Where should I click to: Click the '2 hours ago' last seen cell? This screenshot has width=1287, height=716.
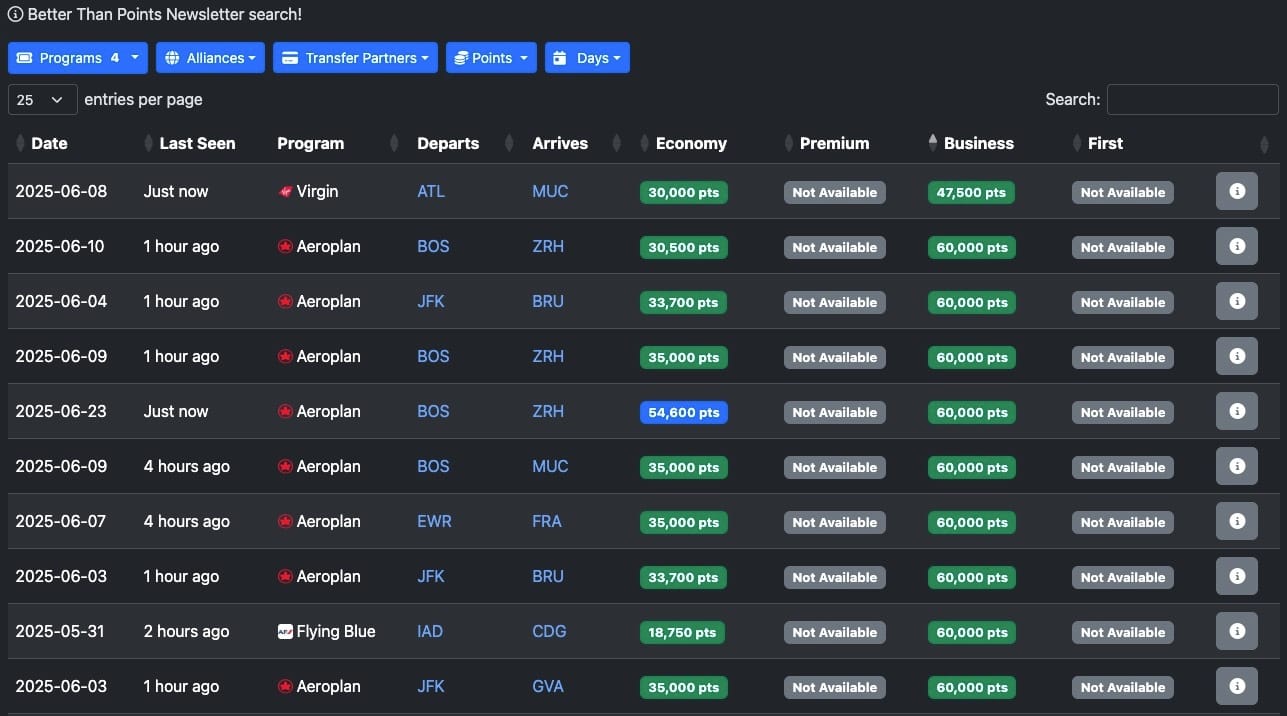click(x=186, y=631)
